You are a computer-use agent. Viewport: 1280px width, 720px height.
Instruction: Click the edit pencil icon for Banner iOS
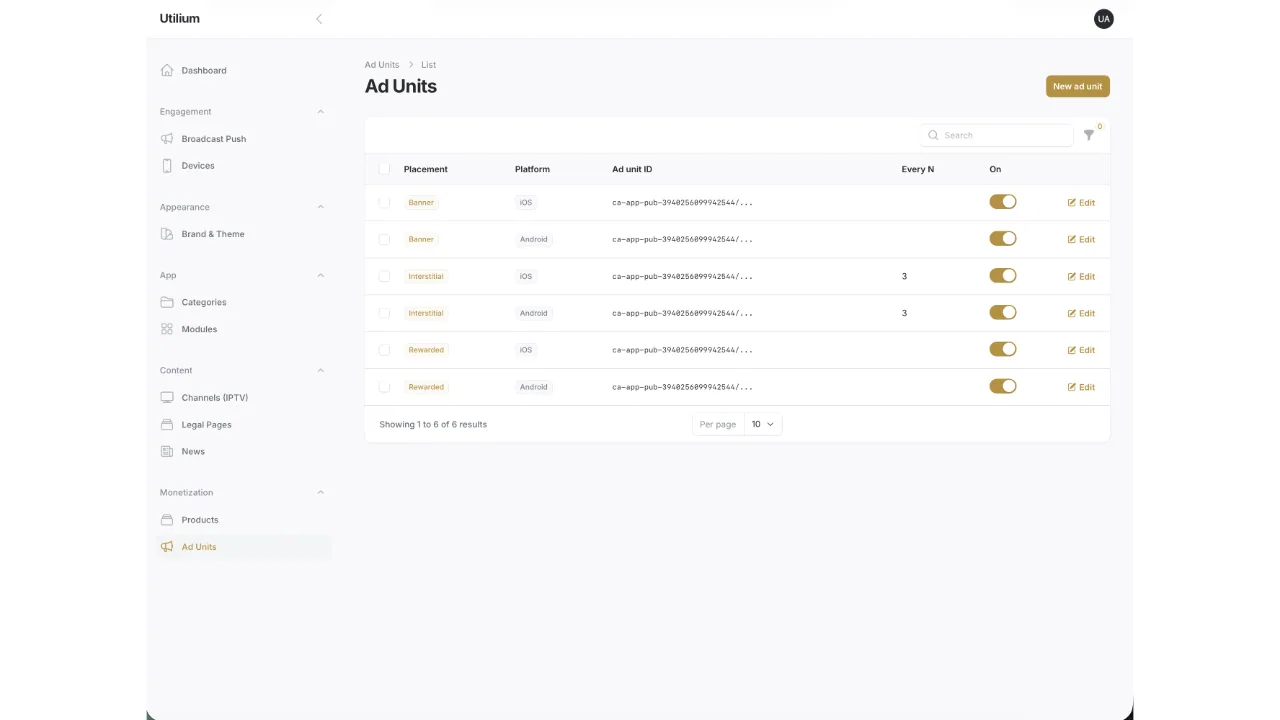coord(1072,203)
